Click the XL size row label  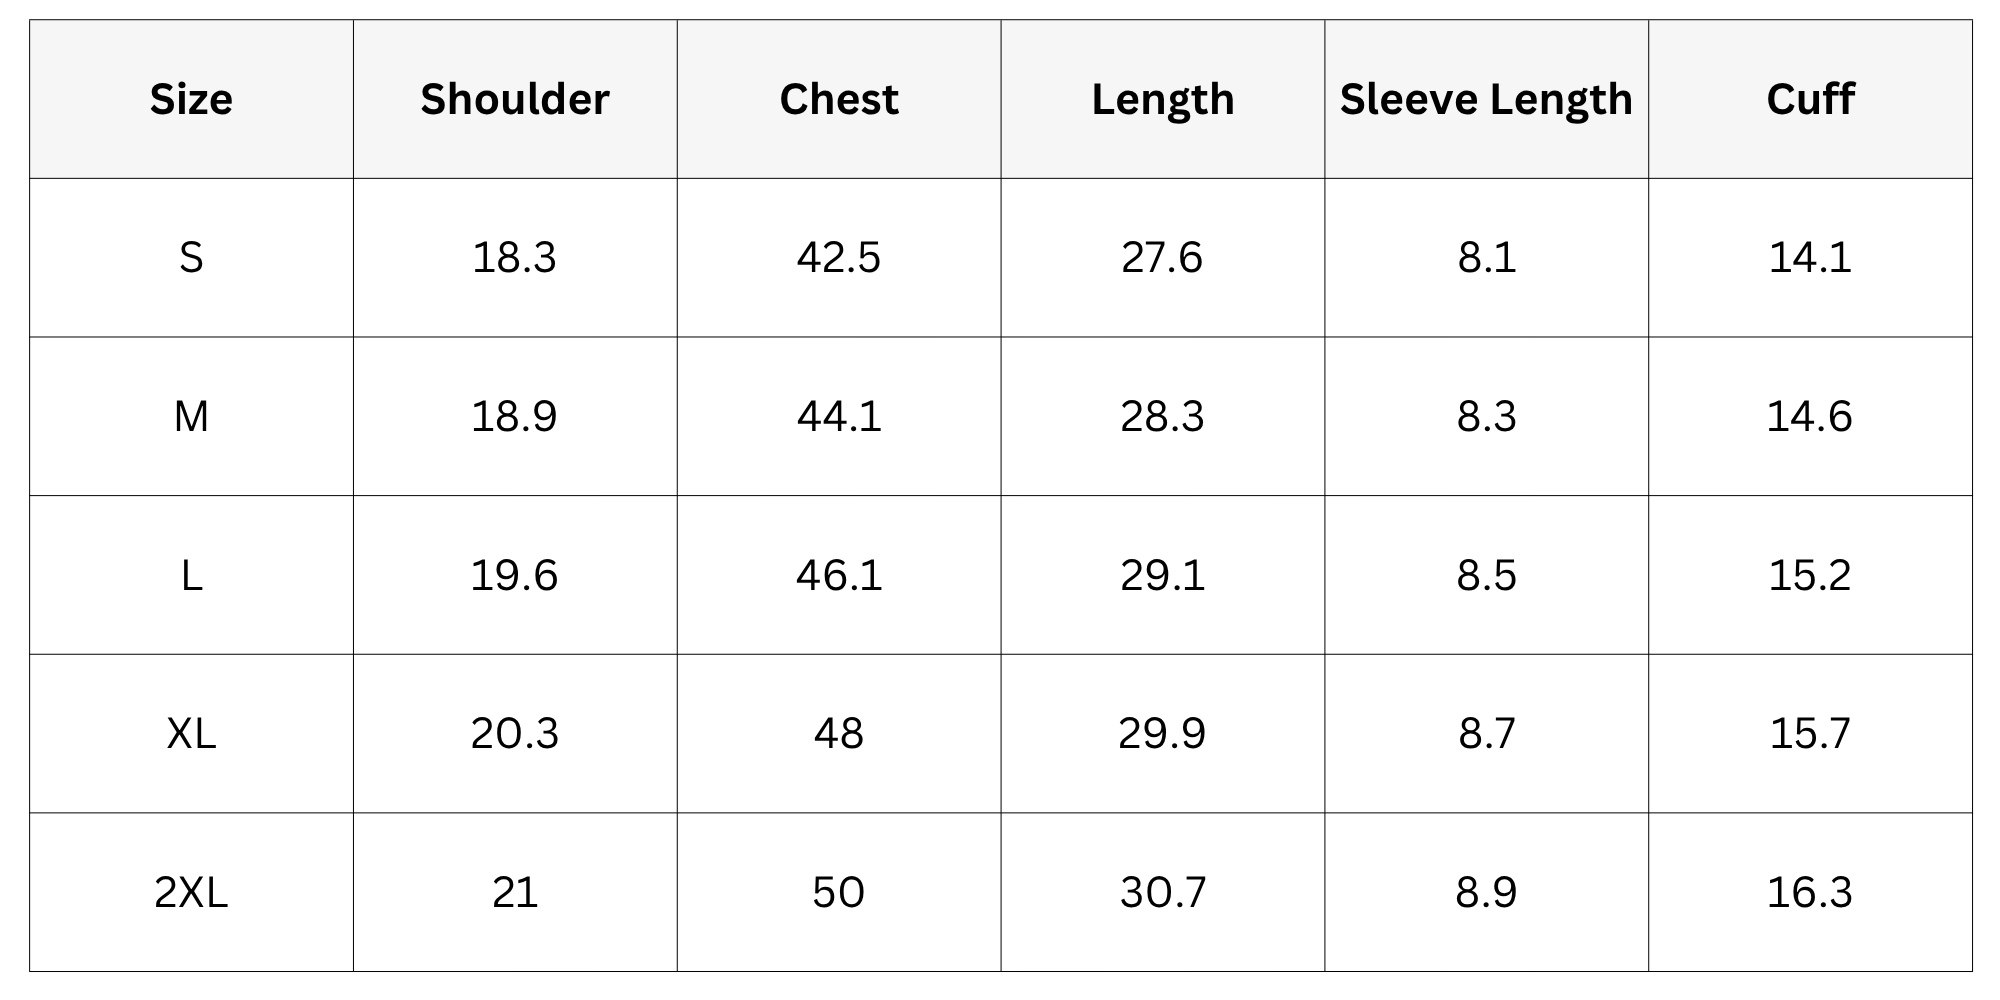(x=191, y=733)
